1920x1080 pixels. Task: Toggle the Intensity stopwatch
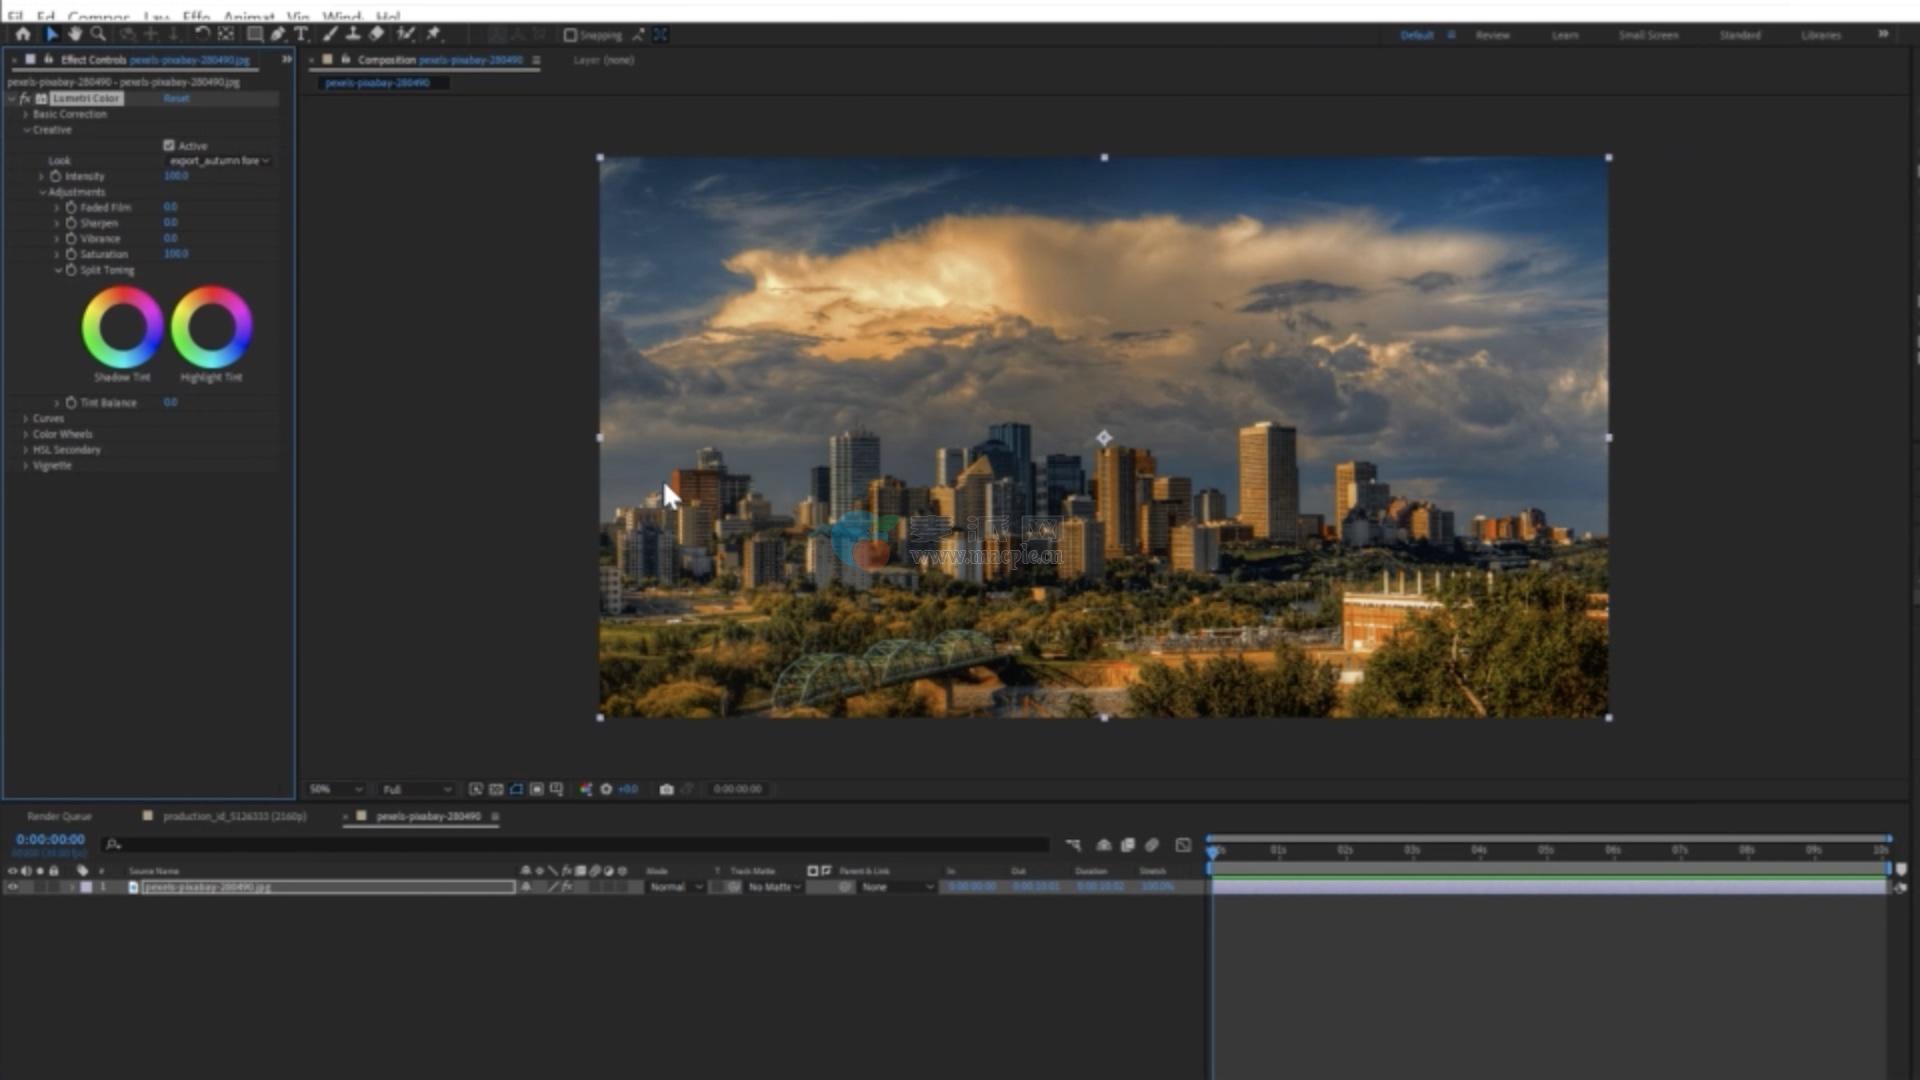coord(56,176)
